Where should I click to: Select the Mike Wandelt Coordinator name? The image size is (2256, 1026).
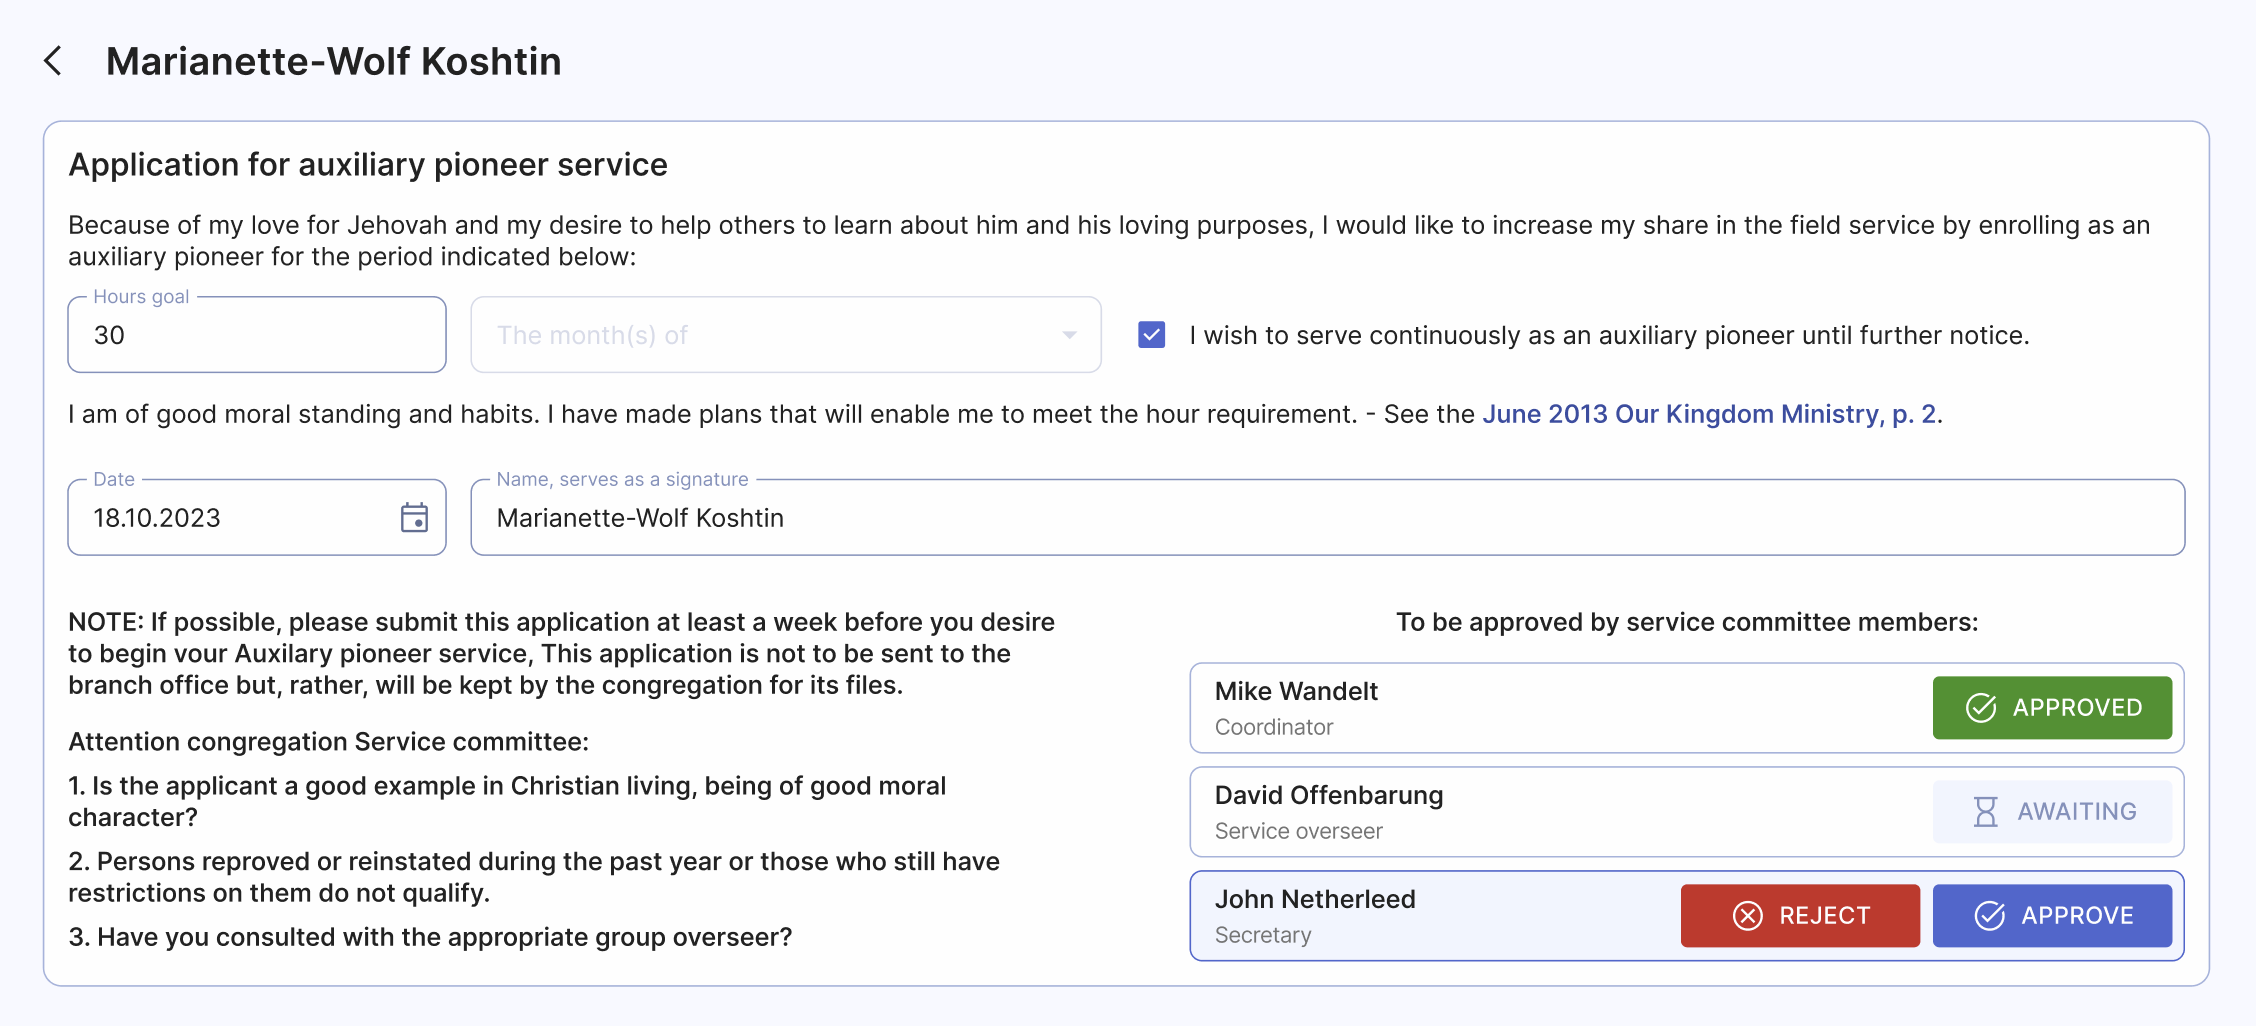click(1296, 692)
